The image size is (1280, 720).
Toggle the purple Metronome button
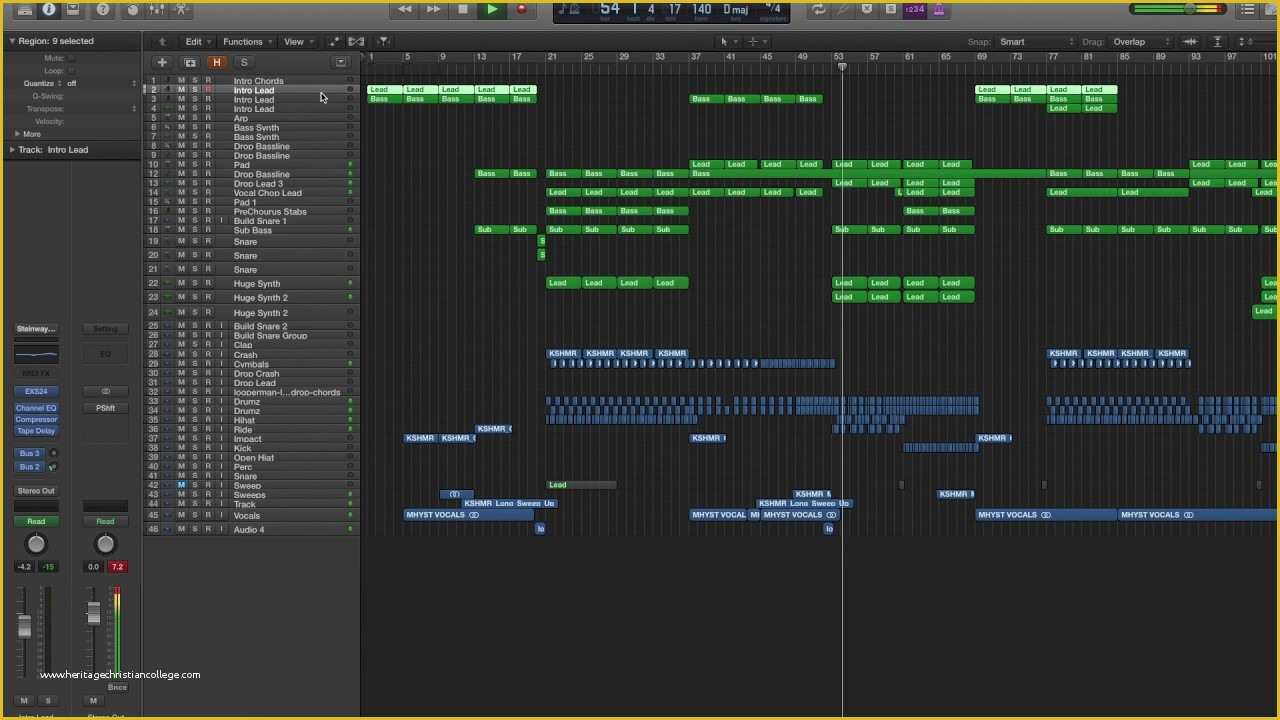pyautogui.click(x=938, y=9)
